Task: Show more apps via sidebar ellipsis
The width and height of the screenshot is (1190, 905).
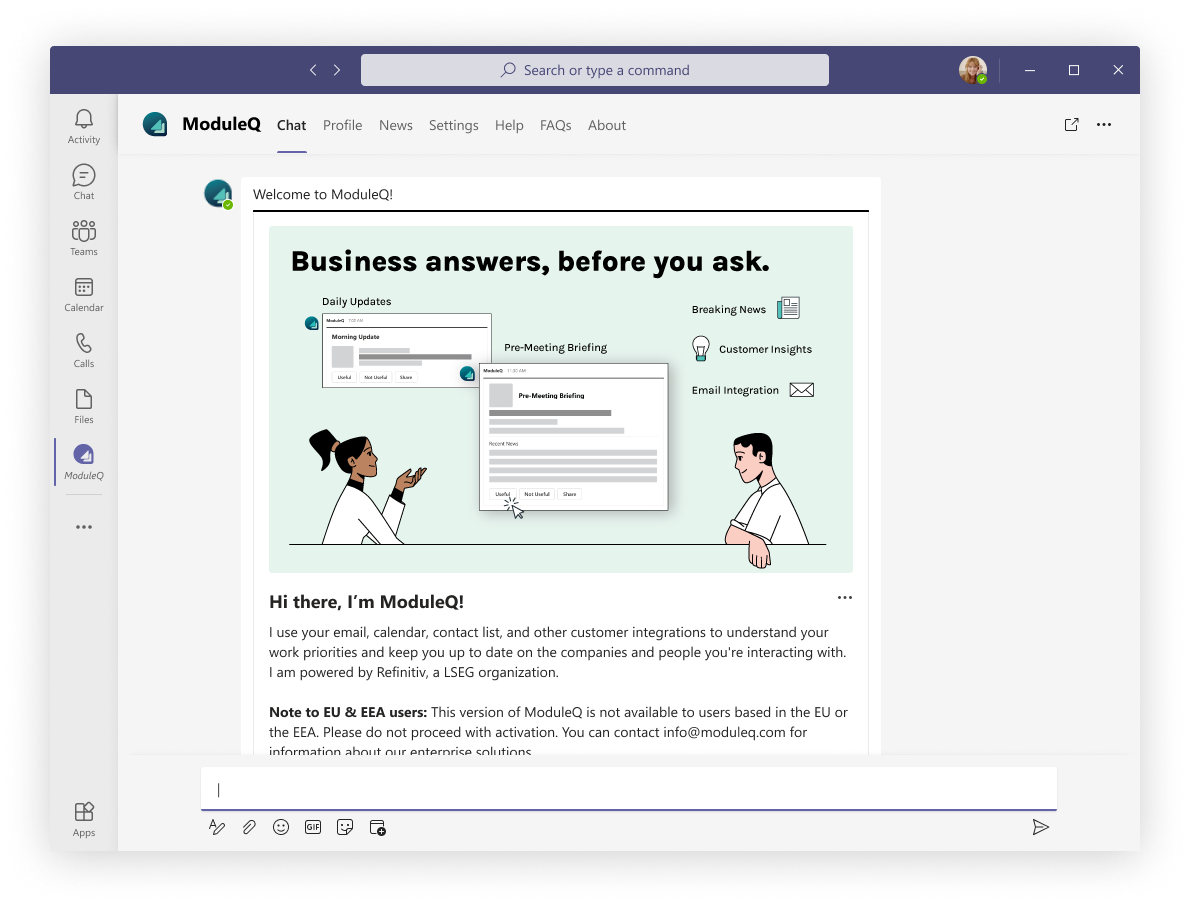Action: [83, 527]
